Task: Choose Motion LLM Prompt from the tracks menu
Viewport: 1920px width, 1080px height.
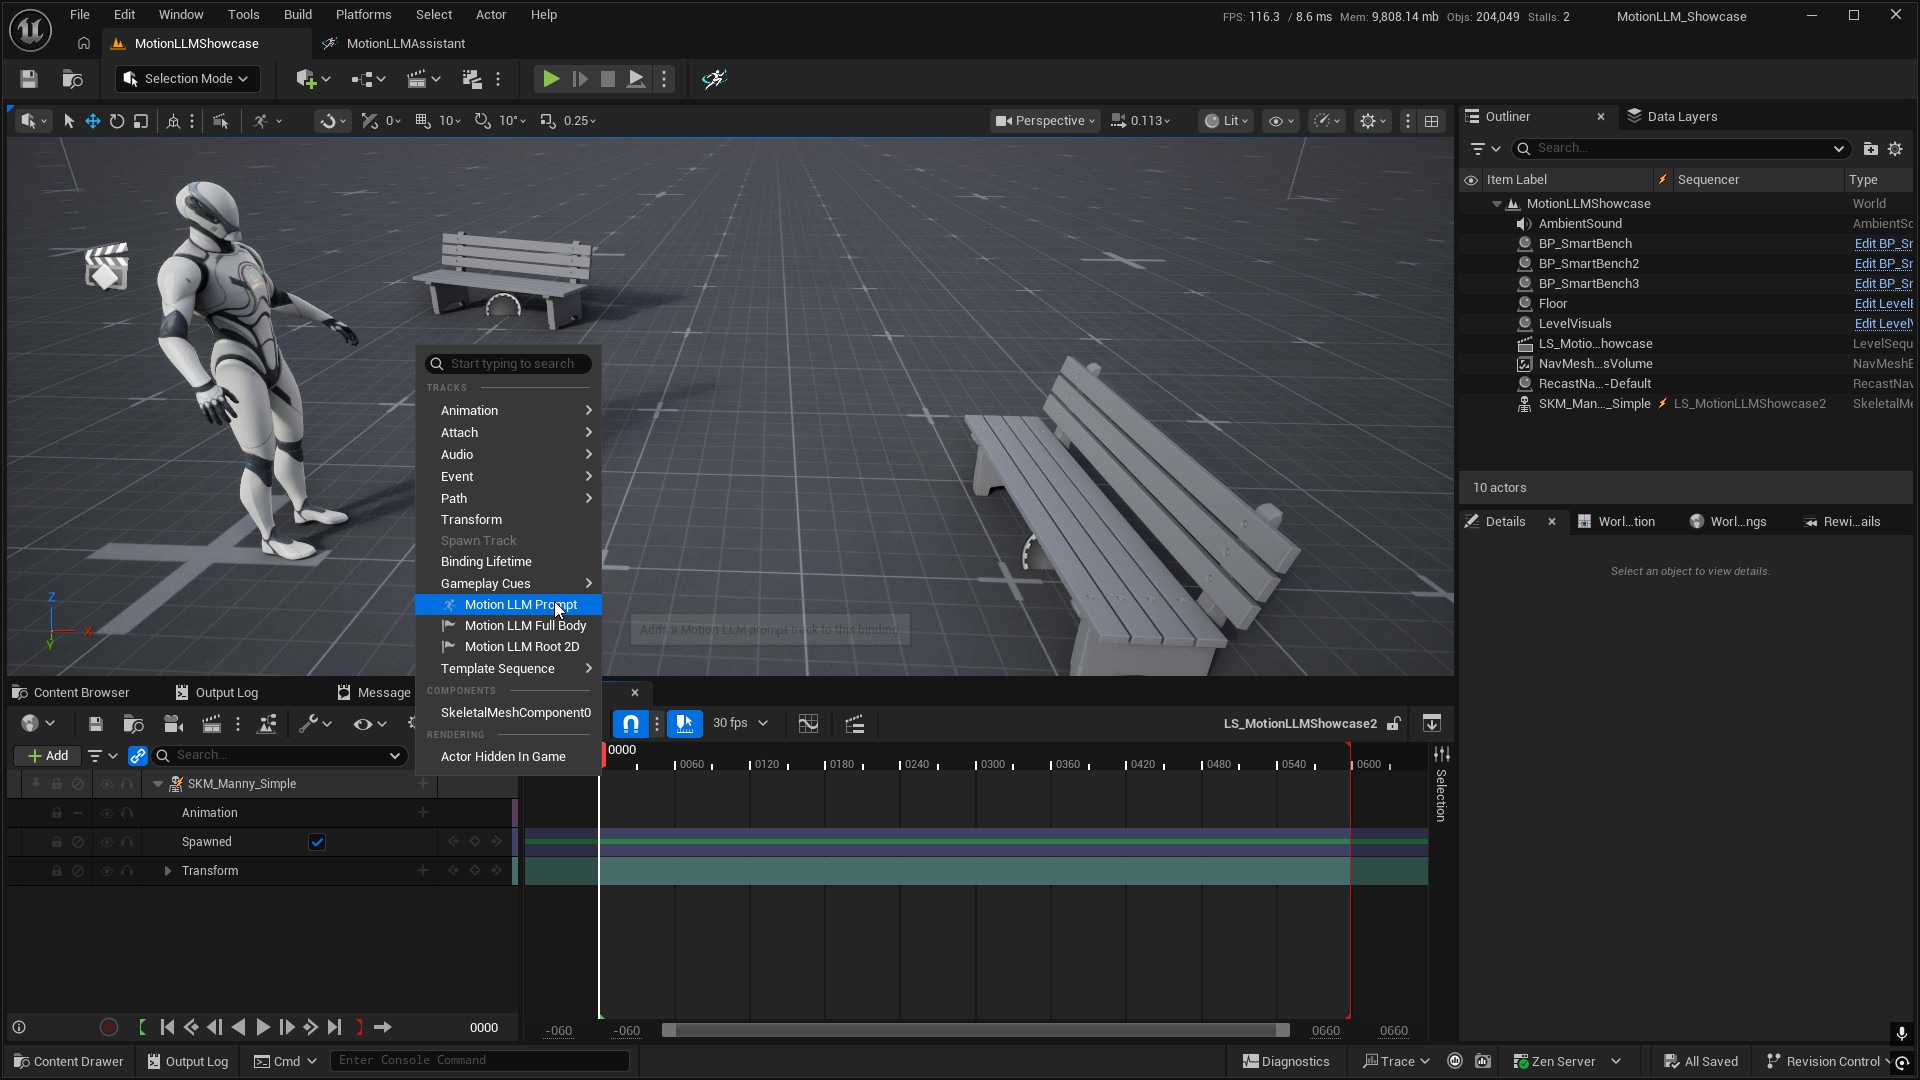Action: (x=509, y=605)
